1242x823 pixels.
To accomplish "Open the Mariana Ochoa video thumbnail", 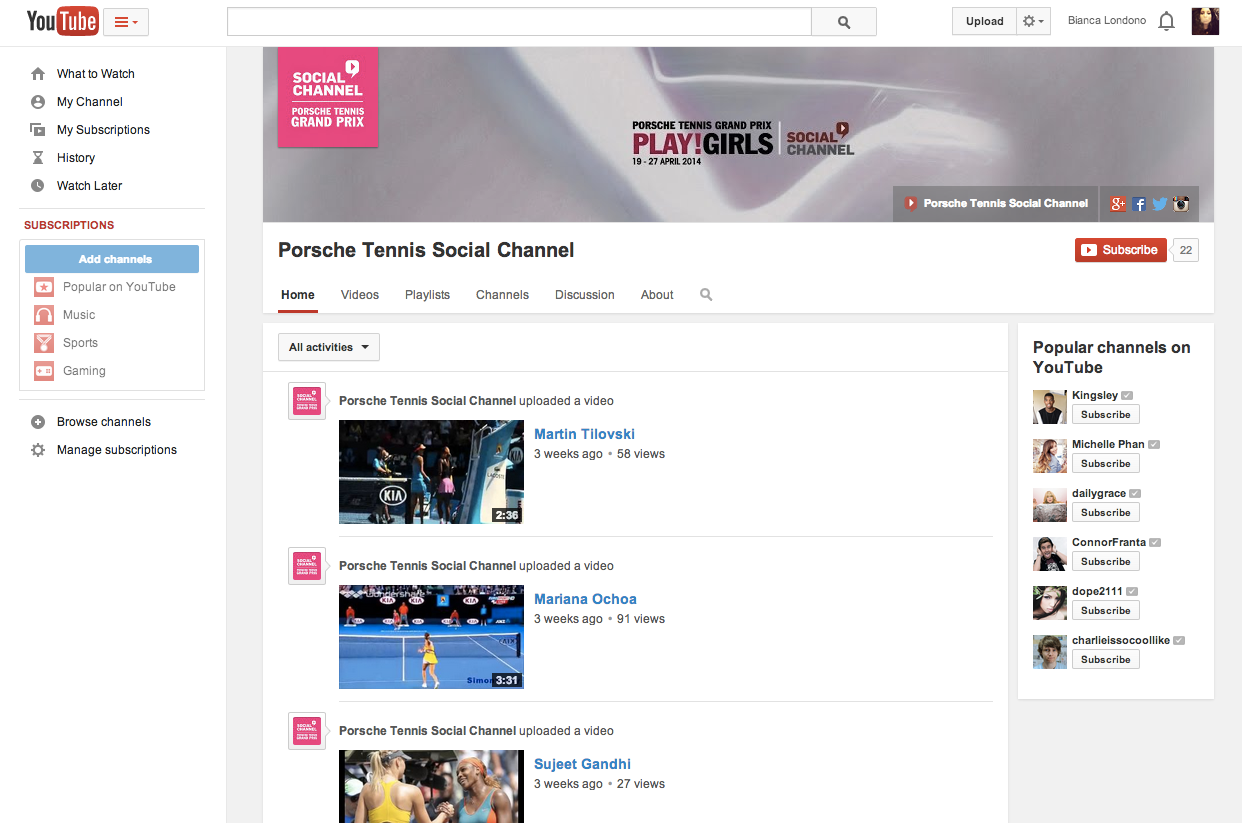I will [431, 637].
